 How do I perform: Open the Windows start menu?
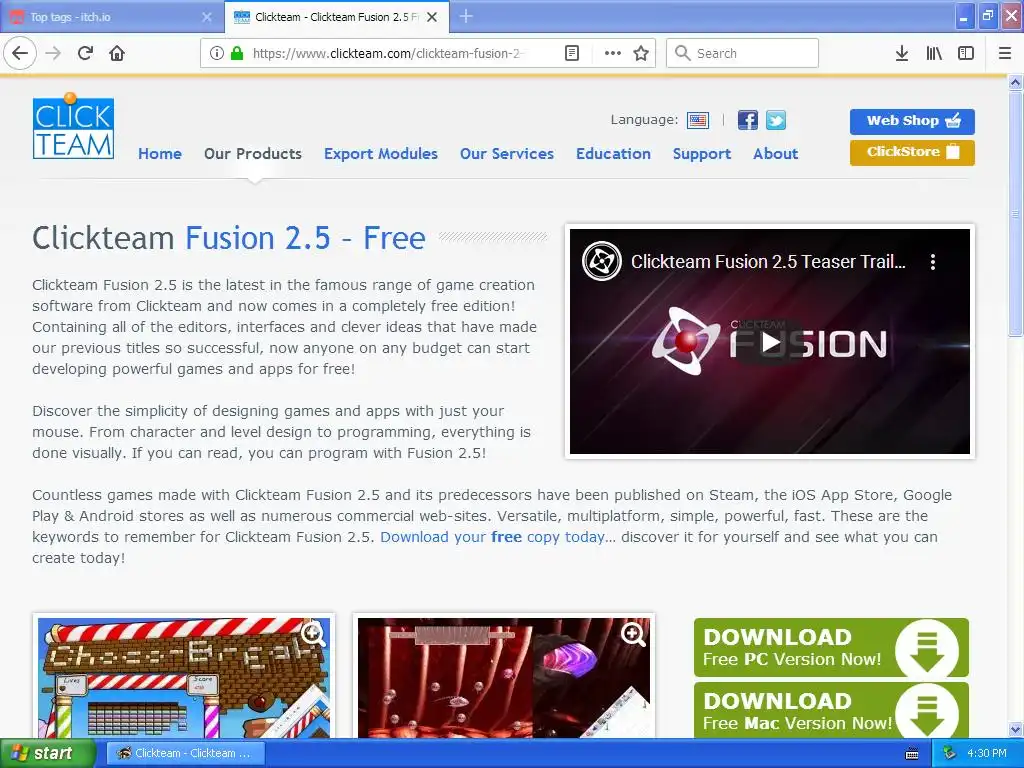[48, 753]
